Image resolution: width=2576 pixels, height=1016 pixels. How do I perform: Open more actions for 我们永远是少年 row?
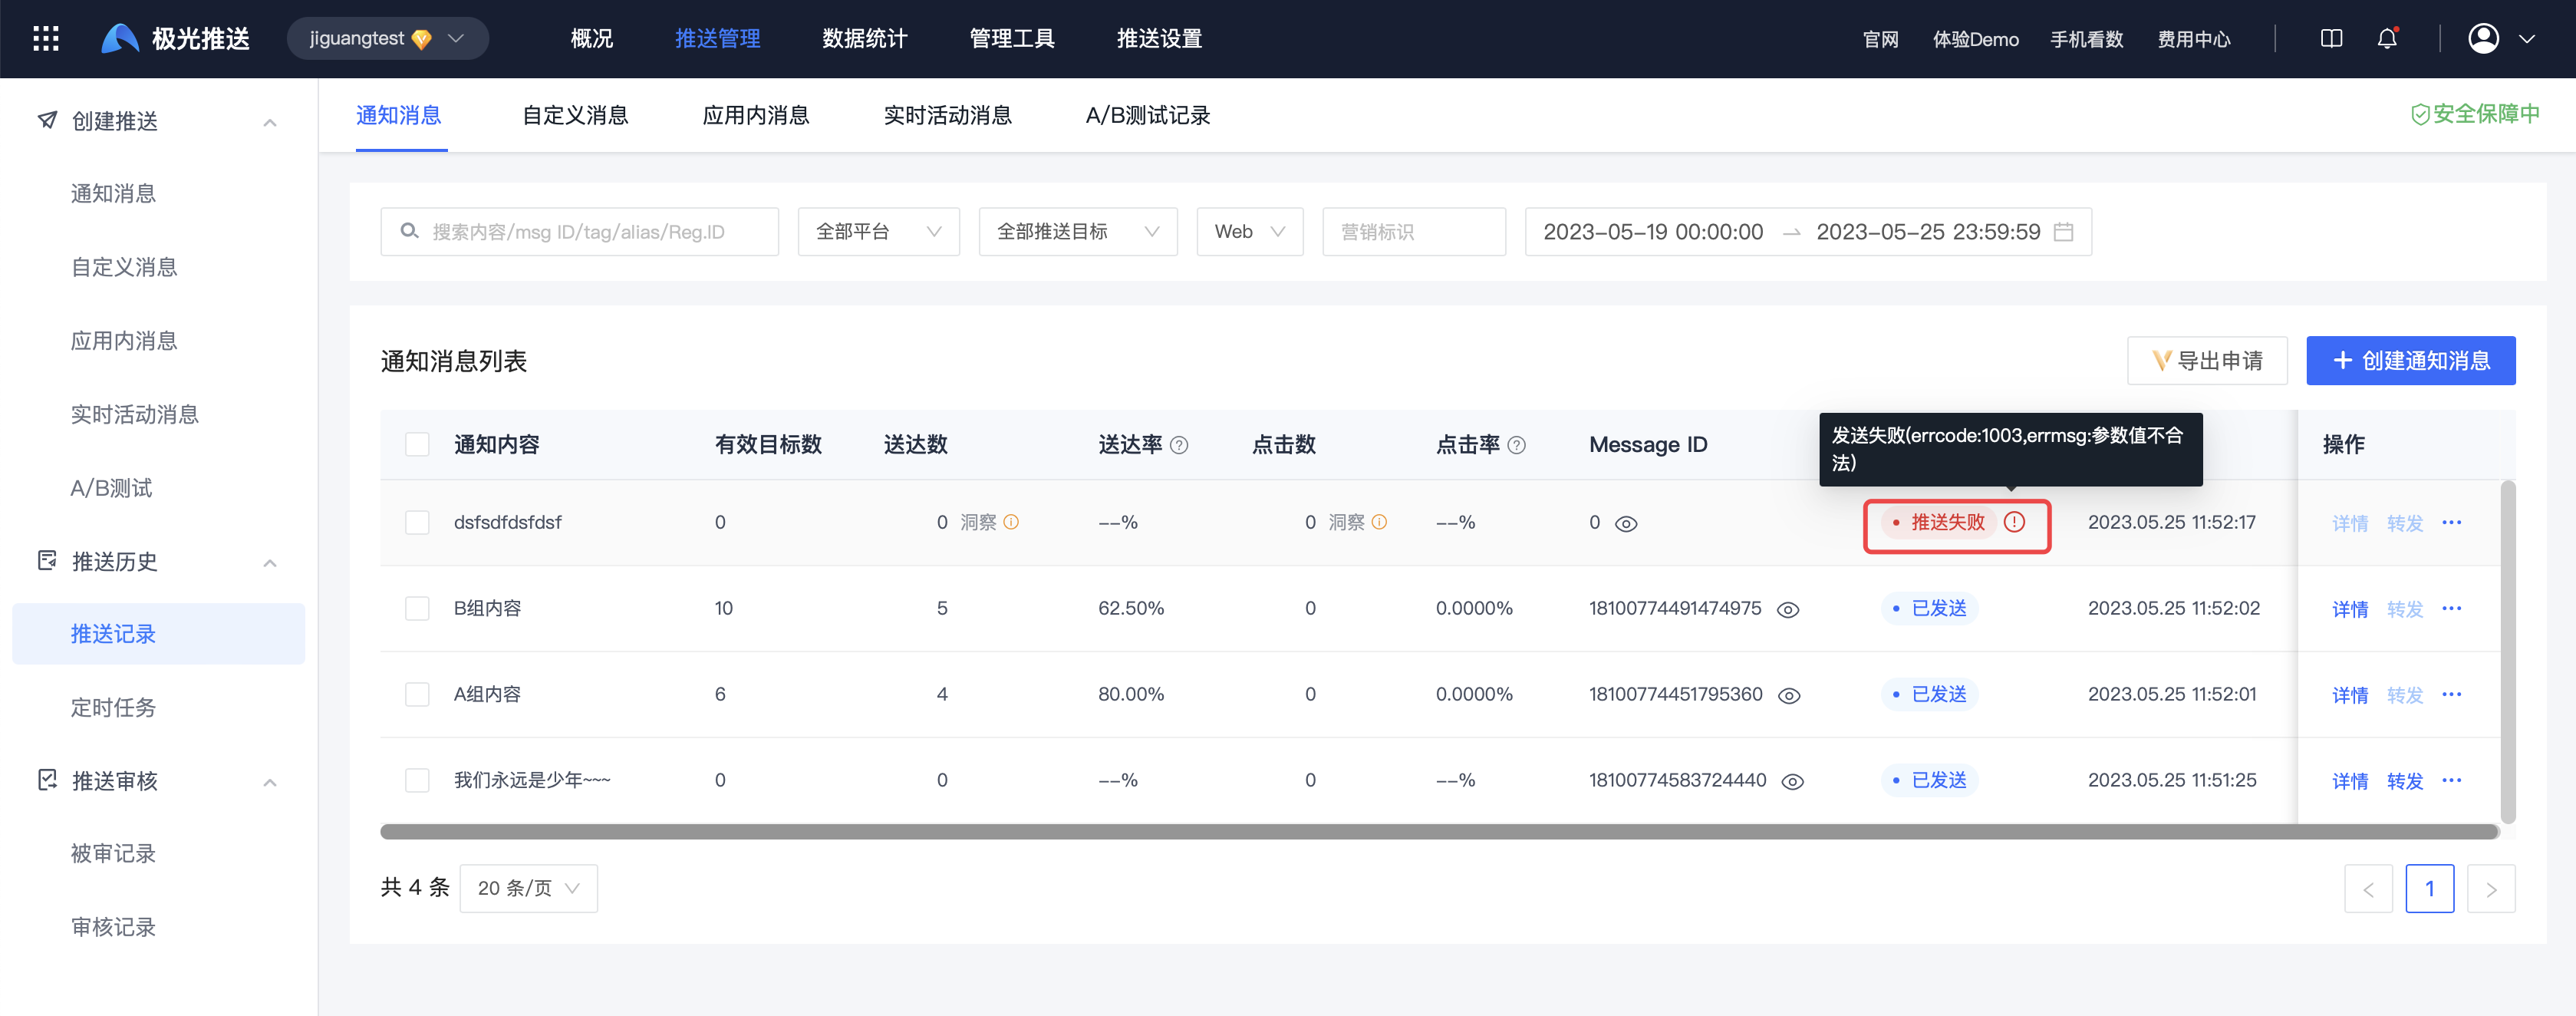coord(2451,781)
